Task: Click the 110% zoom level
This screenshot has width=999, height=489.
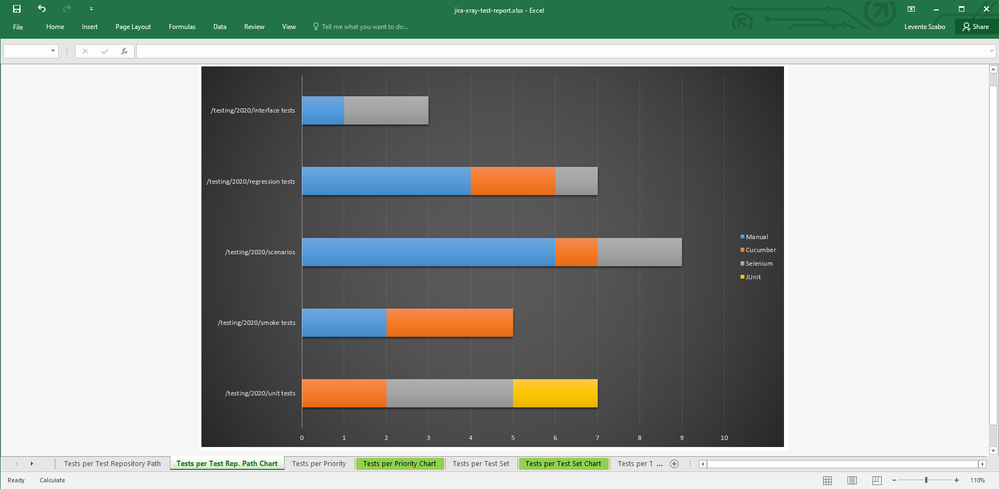Action: pyautogui.click(x=977, y=480)
